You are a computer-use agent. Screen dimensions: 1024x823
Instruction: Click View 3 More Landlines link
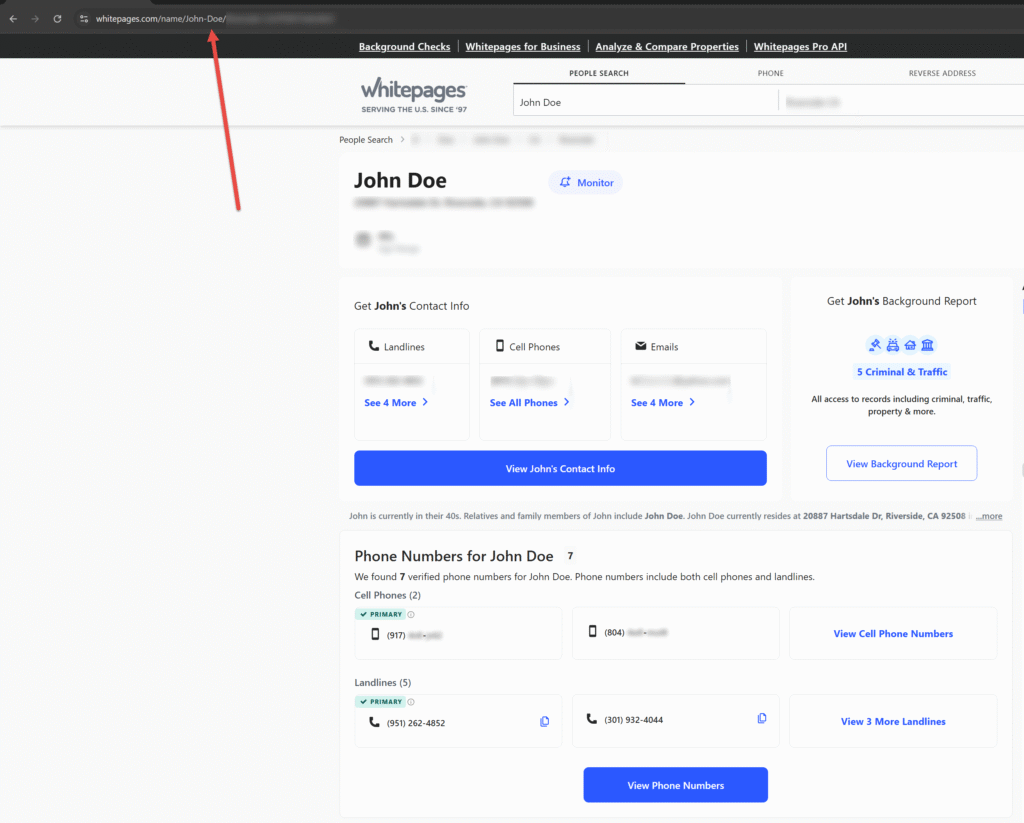893,721
